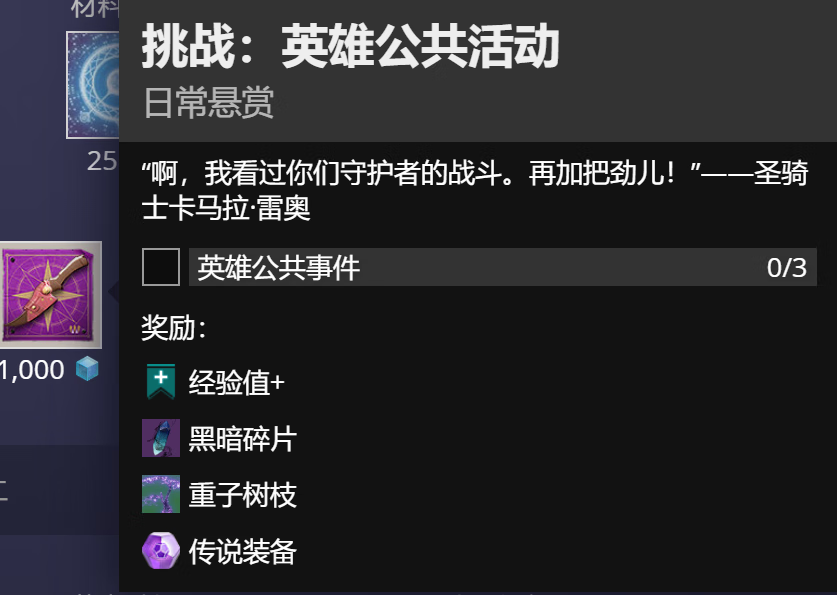Click the 重子树枝 baryon bough icon
Viewport: 837px width, 595px height.
tap(161, 494)
